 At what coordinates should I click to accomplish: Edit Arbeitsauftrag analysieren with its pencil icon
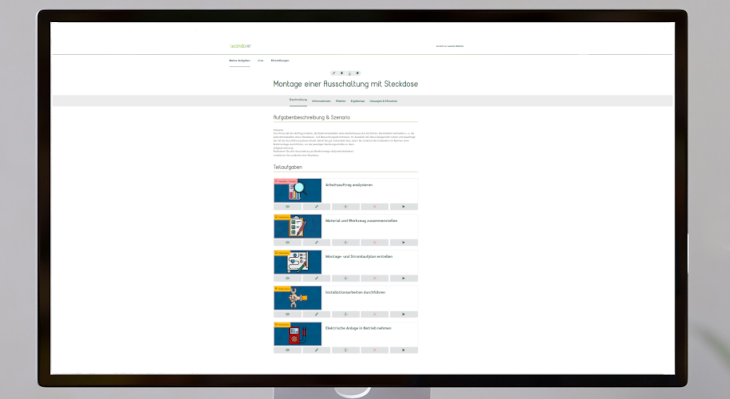point(317,207)
